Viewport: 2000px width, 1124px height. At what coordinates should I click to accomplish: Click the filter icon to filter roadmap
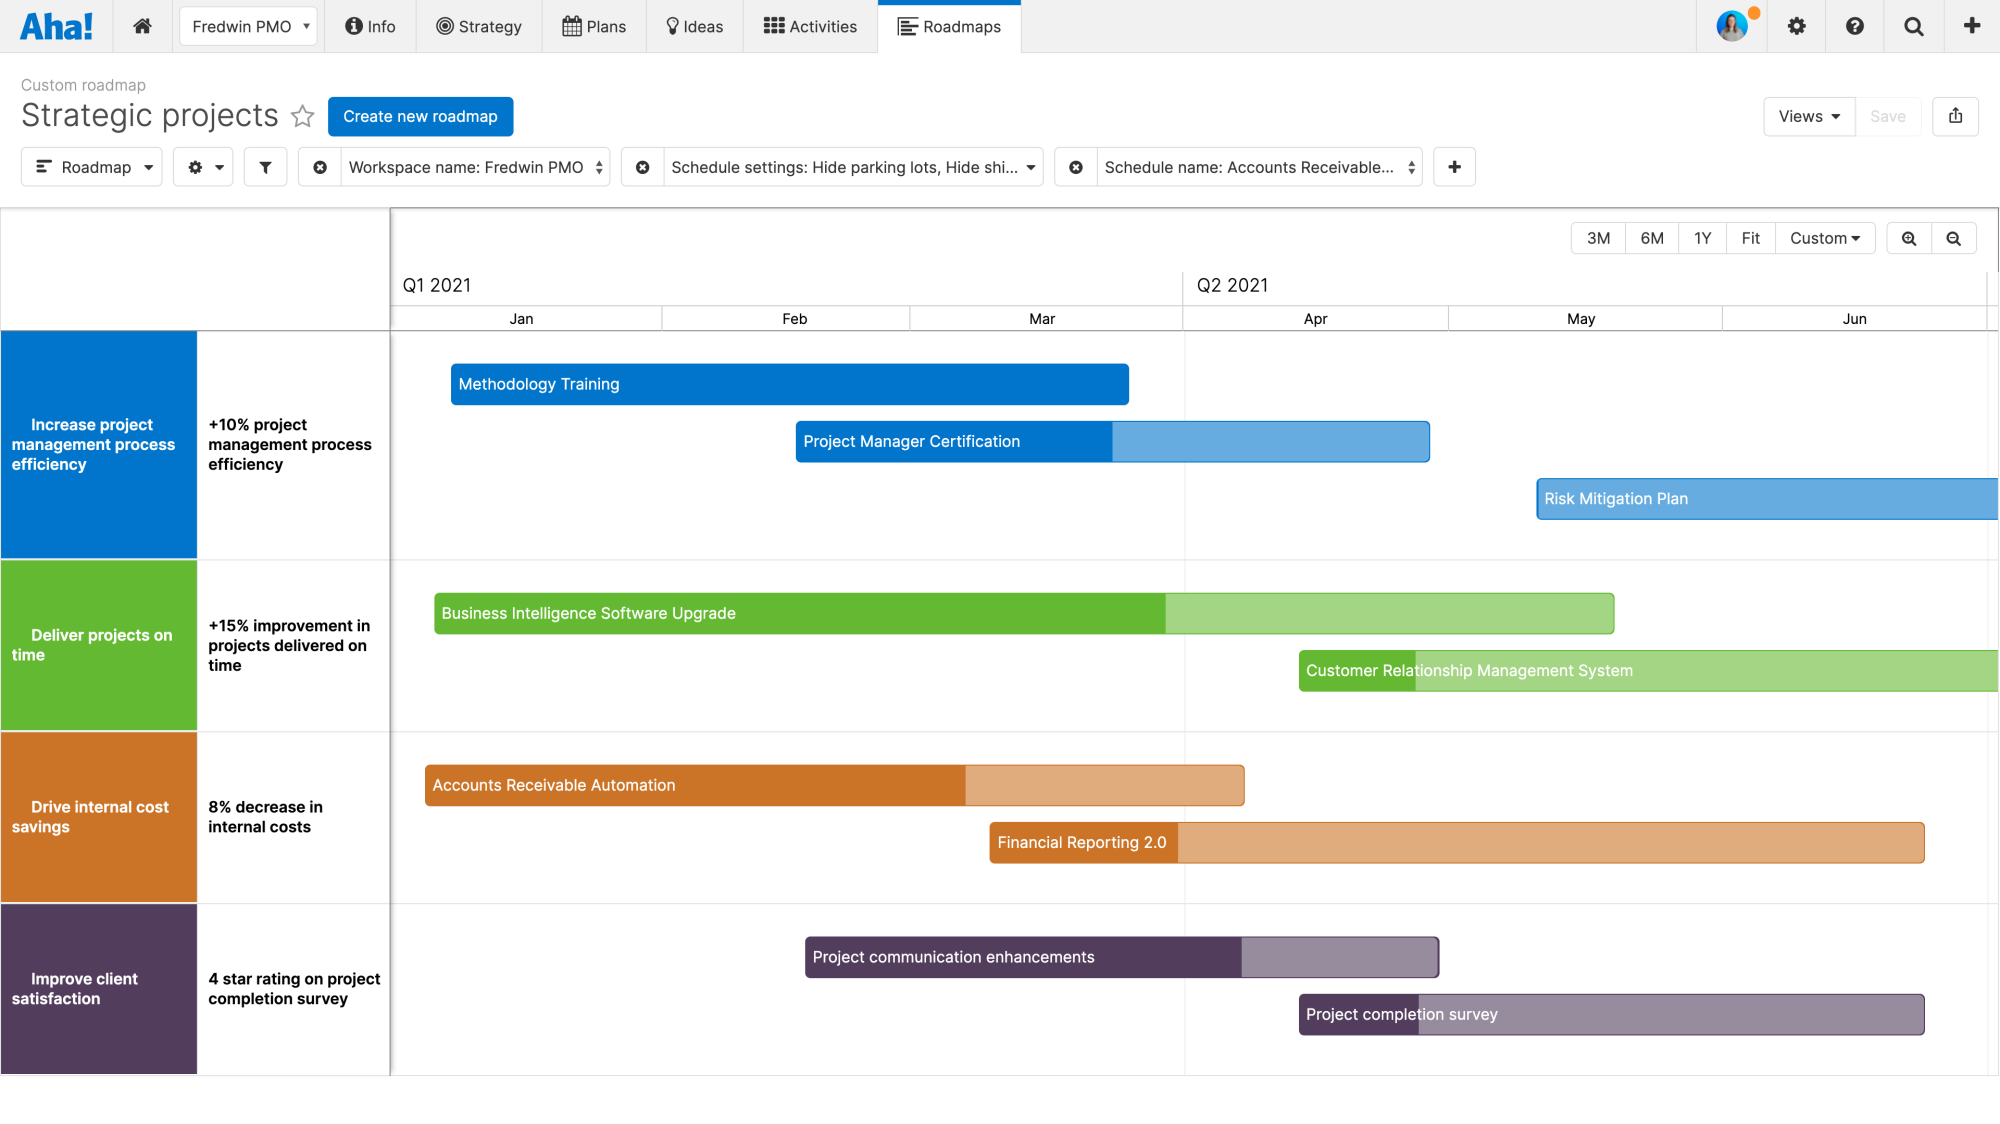[265, 168]
